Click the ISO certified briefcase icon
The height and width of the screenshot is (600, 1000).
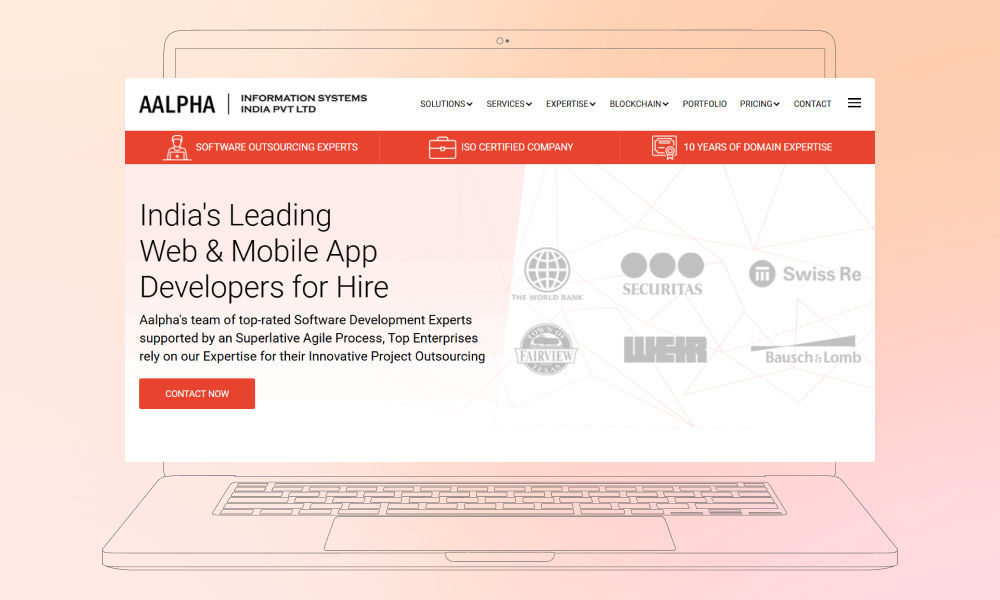[442, 147]
